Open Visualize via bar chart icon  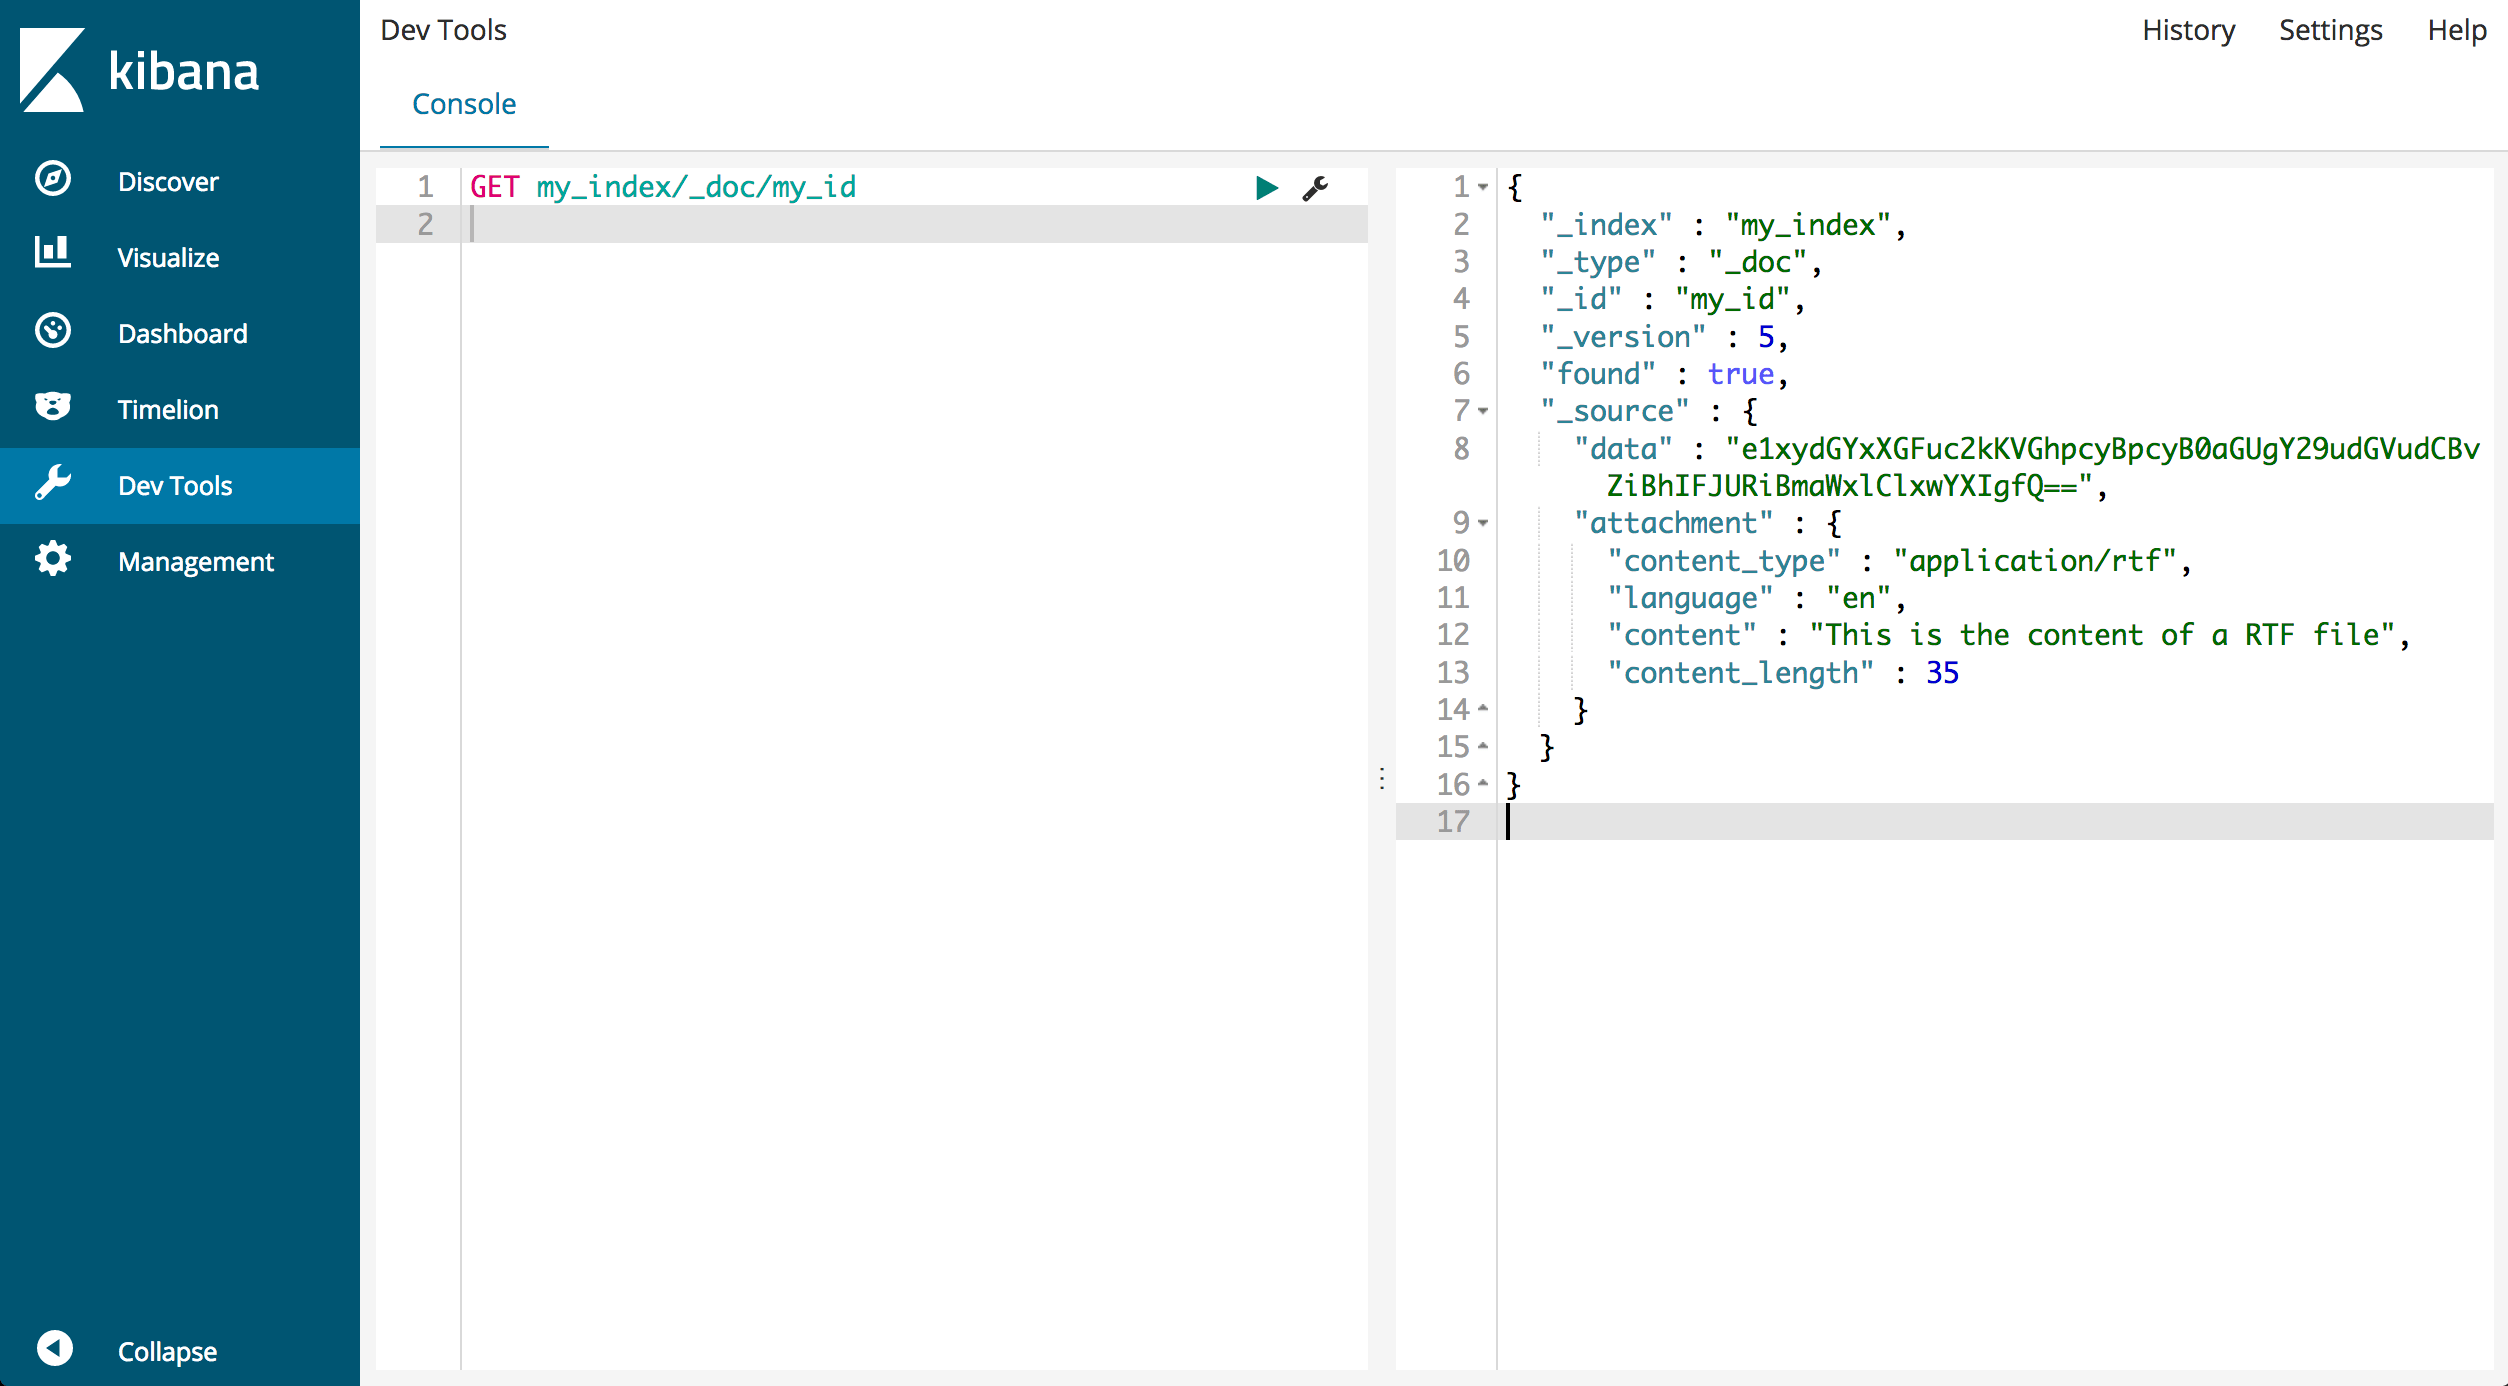tap(53, 254)
